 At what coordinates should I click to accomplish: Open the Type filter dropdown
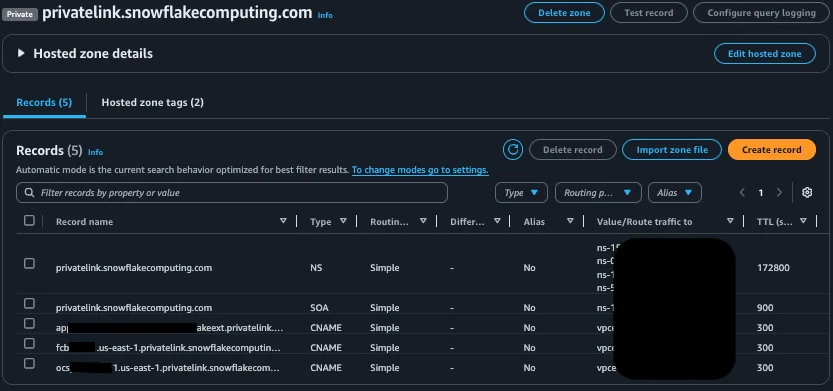pos(521,193)
